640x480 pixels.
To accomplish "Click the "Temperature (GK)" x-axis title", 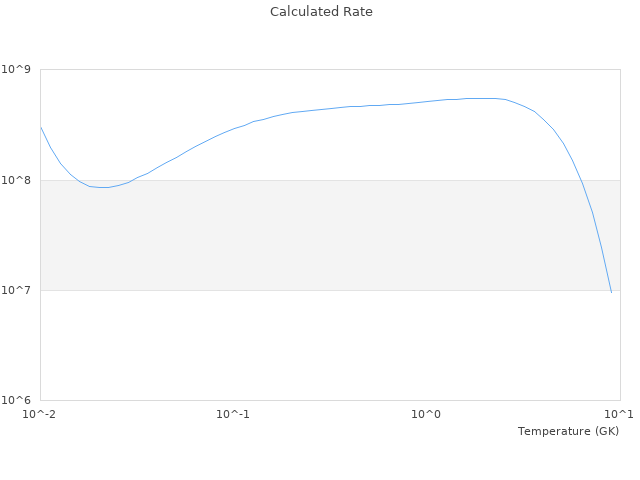I will pyautogui.click(x=568, y=431).
